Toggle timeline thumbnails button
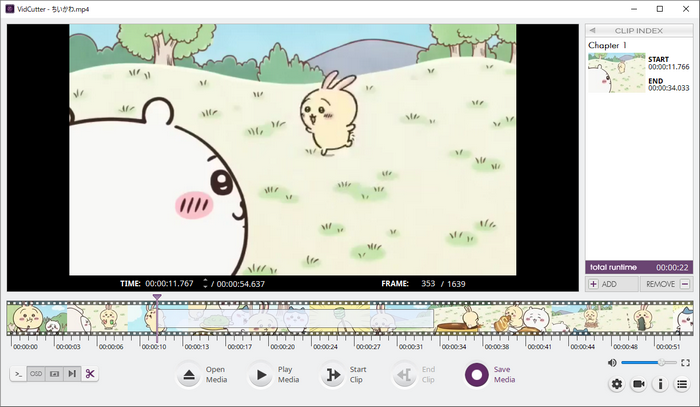Viewport: 700px width, 407px height. point(54,374)
